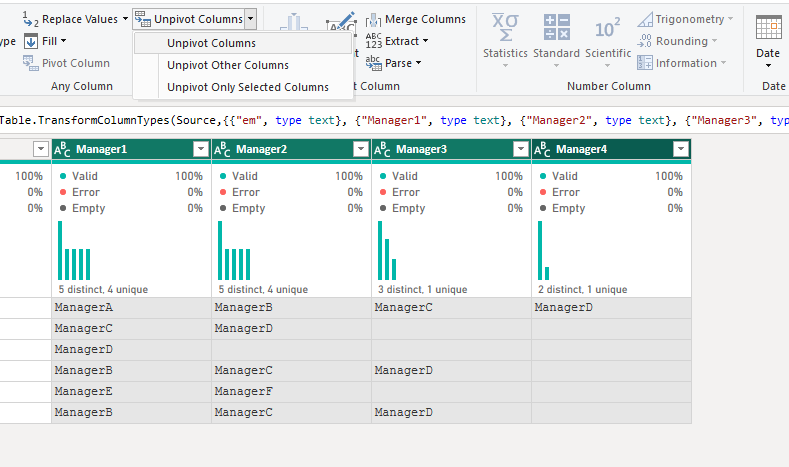Viewport: 789px width, 467px height.
Task: Click '2 distinct, 1 unique' under Manager4
Action: (582, 289)
